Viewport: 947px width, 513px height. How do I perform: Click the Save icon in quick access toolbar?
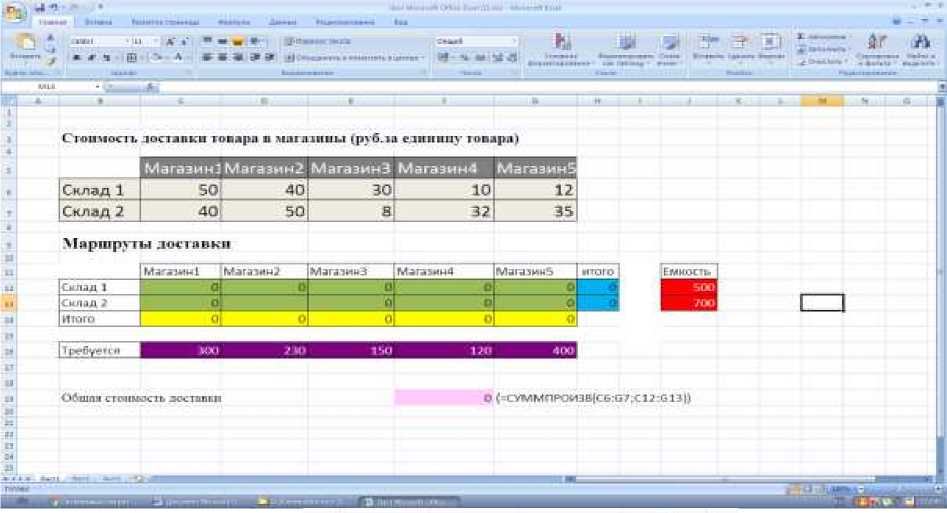point(40,7)
